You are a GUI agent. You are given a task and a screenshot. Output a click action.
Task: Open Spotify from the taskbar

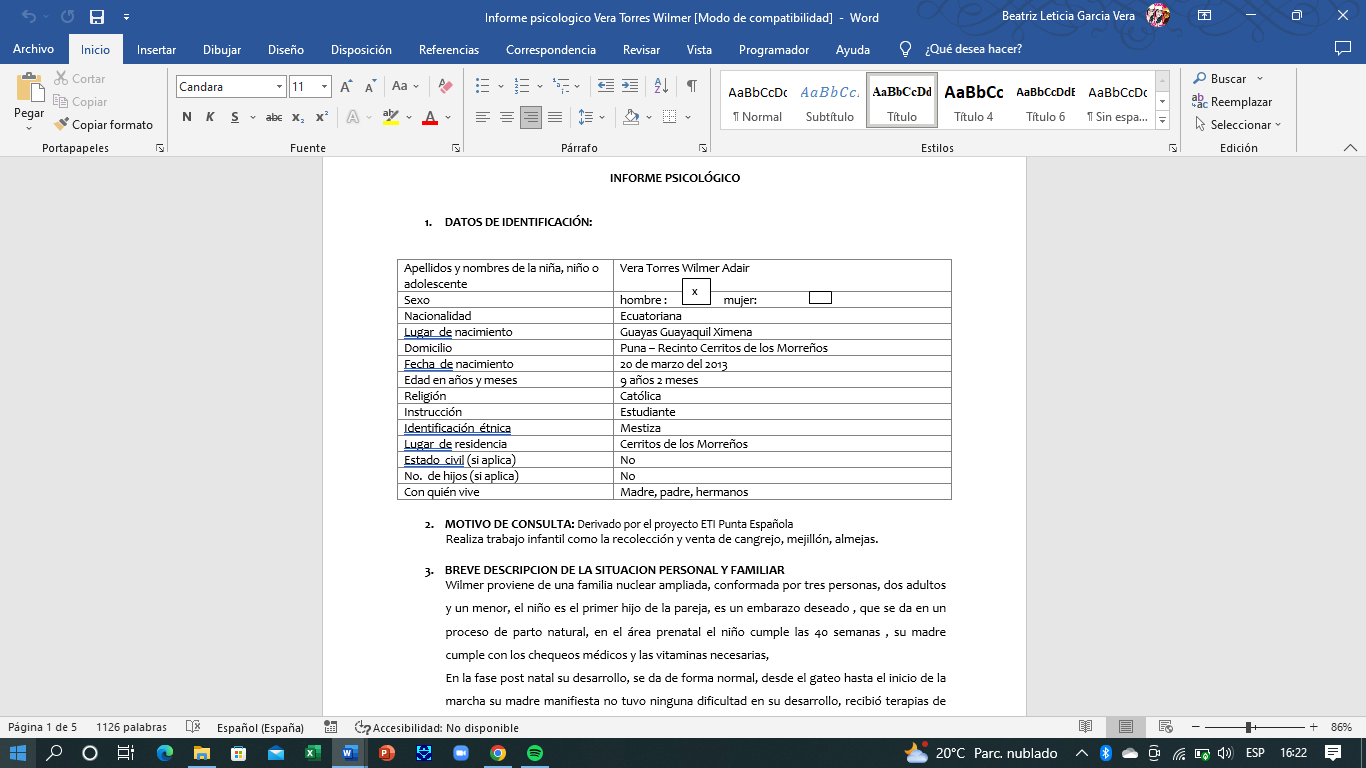(x=534, y=753)
